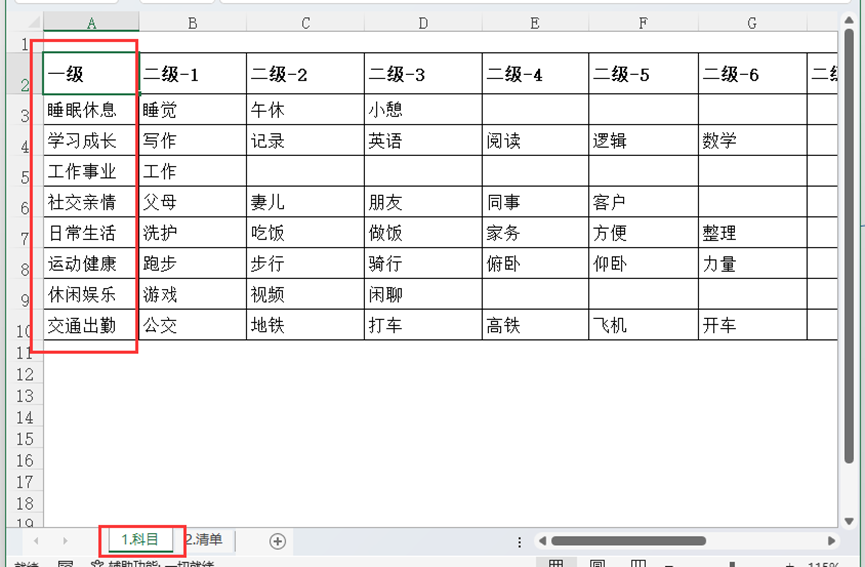Select cell 运动健康
Image resolution: width=865 pixels, height=567 pixels.
pos(91,263)
